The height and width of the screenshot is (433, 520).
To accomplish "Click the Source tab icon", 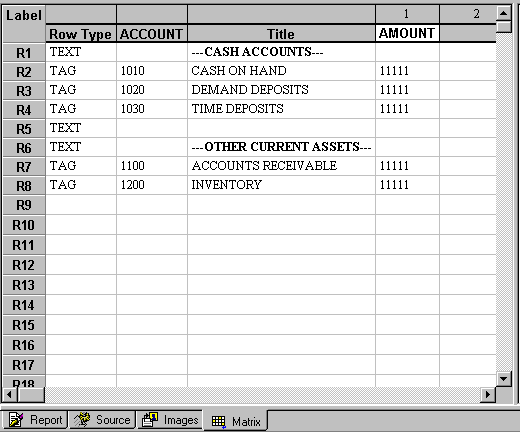I will (82, 419).
